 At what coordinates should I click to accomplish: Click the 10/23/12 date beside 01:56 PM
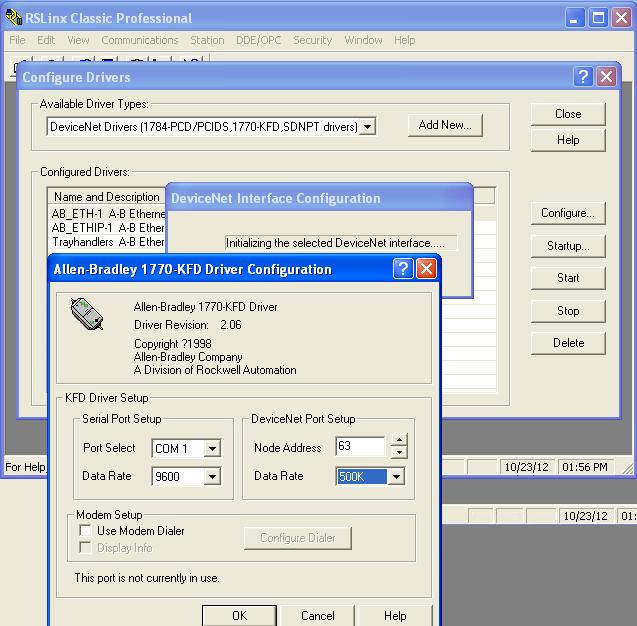point(526,467)
